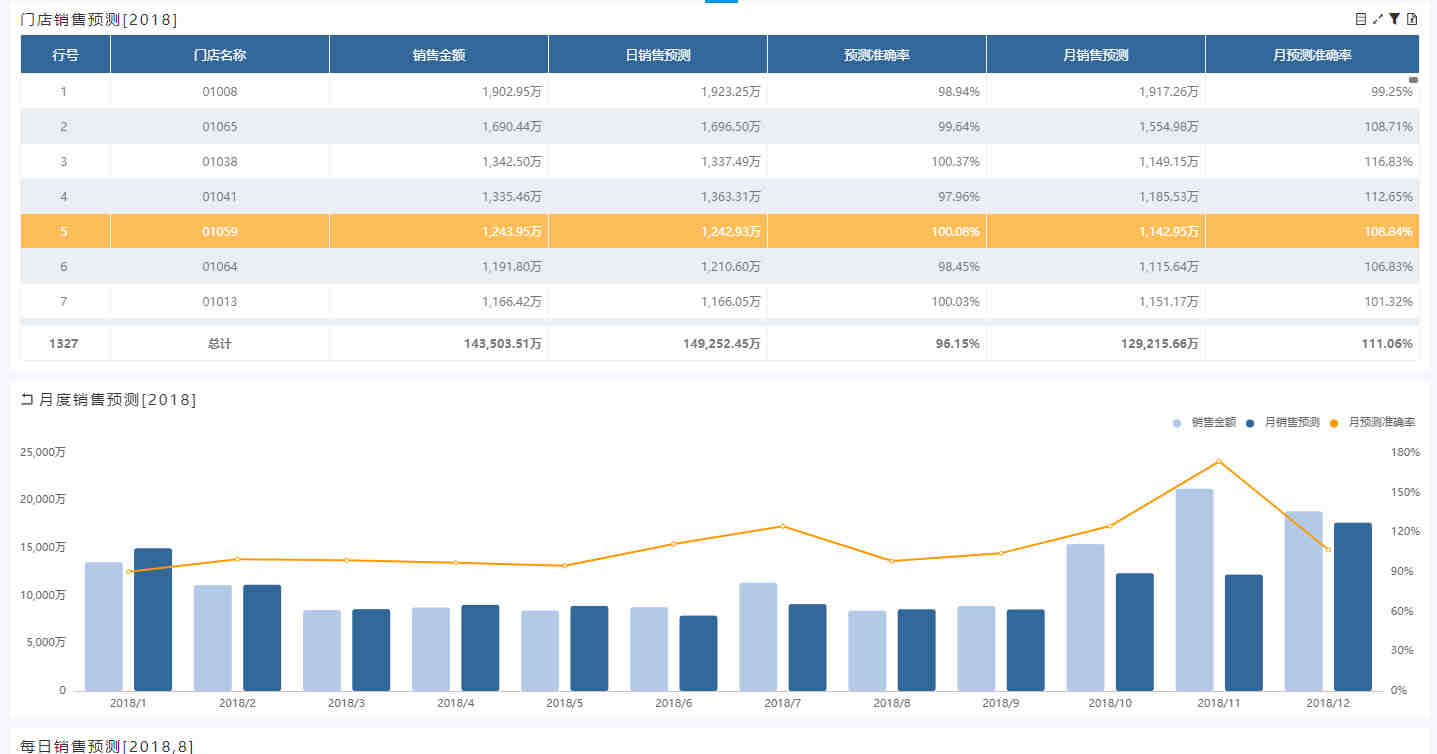Click sales amount 1,902.95万 cell

439,91
